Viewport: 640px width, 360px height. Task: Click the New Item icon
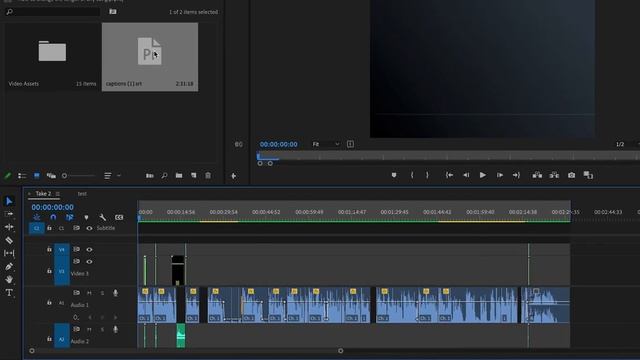[x=193, y=176]
